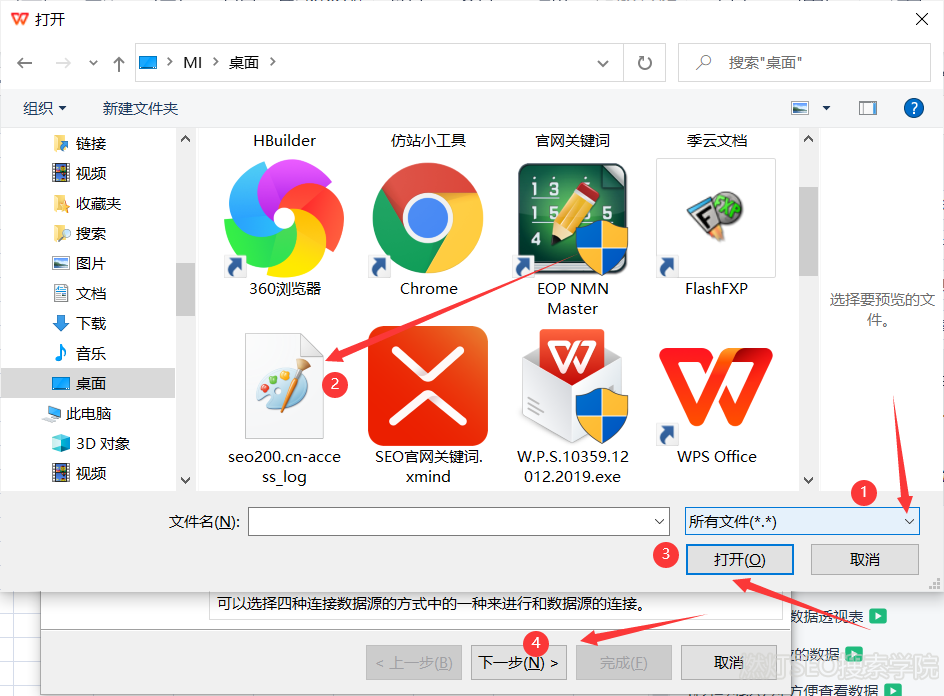Expand the recent locations dropdown arrow
The image size is (944, 696).
pos(93,63)
